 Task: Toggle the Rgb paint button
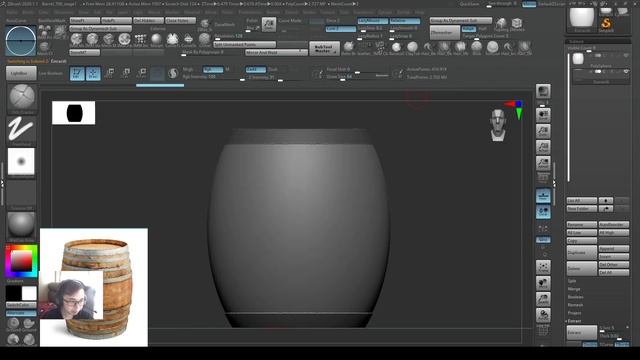(213, 69)
